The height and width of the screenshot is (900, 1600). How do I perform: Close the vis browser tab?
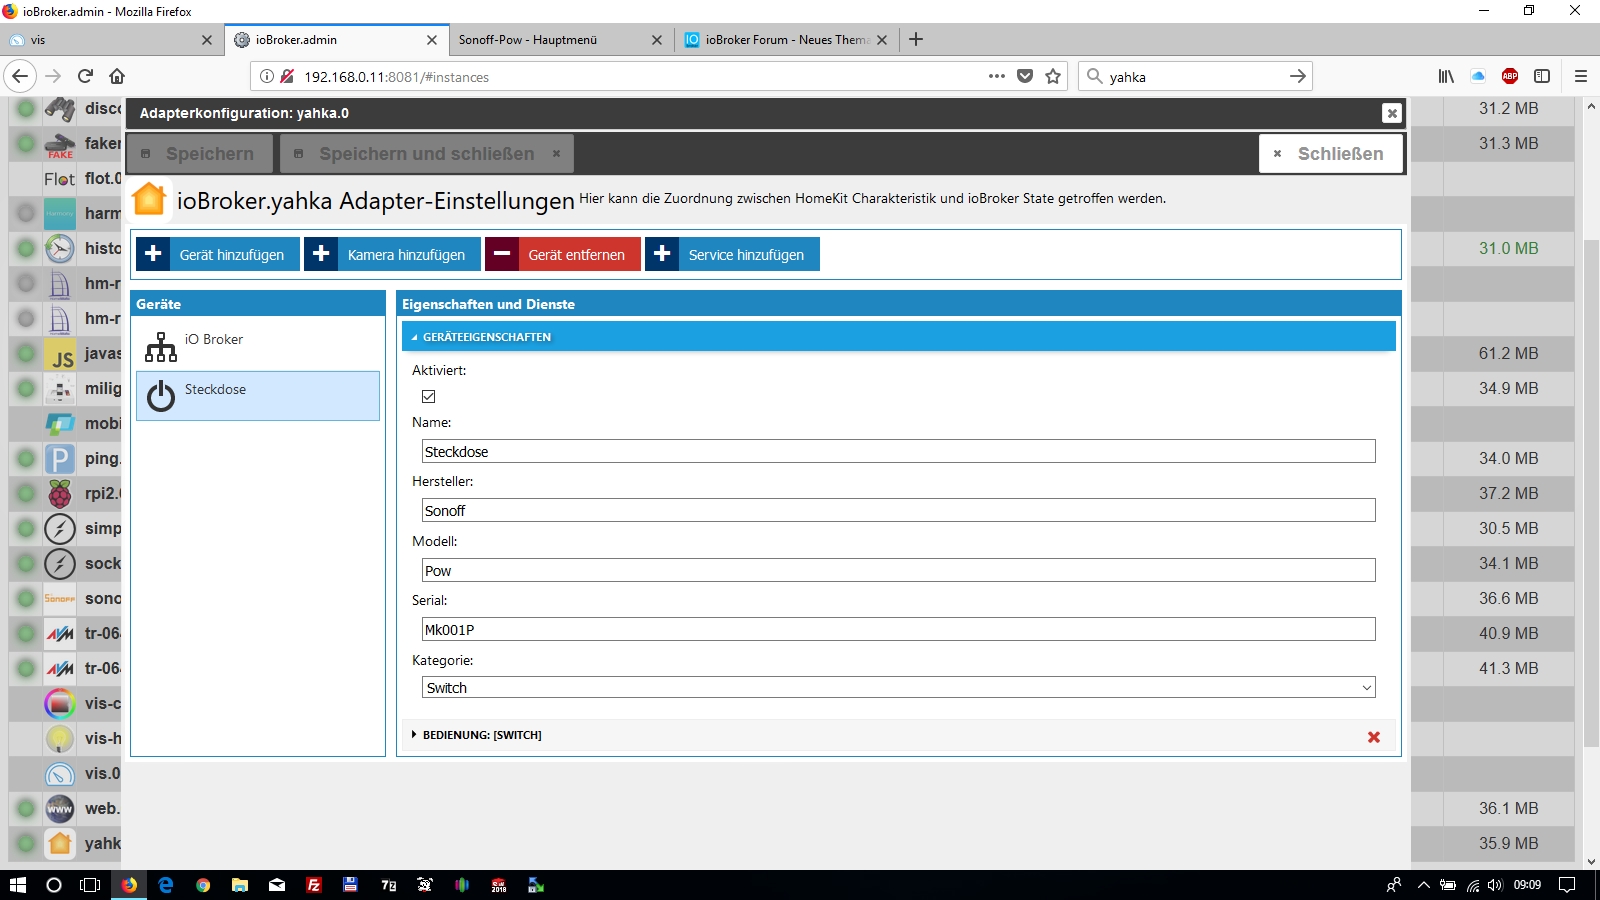(x=207, y=40)
